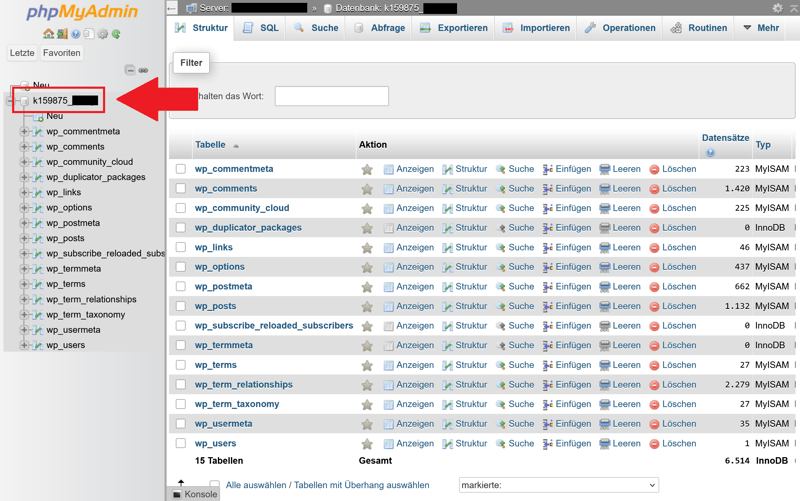Click the filter text input field
Viewport: 800px width, 501px height.
(x=331, y=96)
